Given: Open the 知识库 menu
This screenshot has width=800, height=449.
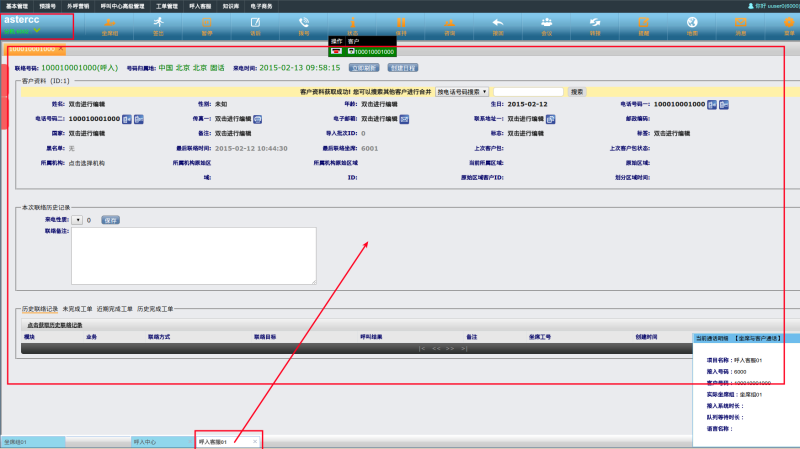Looking at the screenshot, I should 230,5.
